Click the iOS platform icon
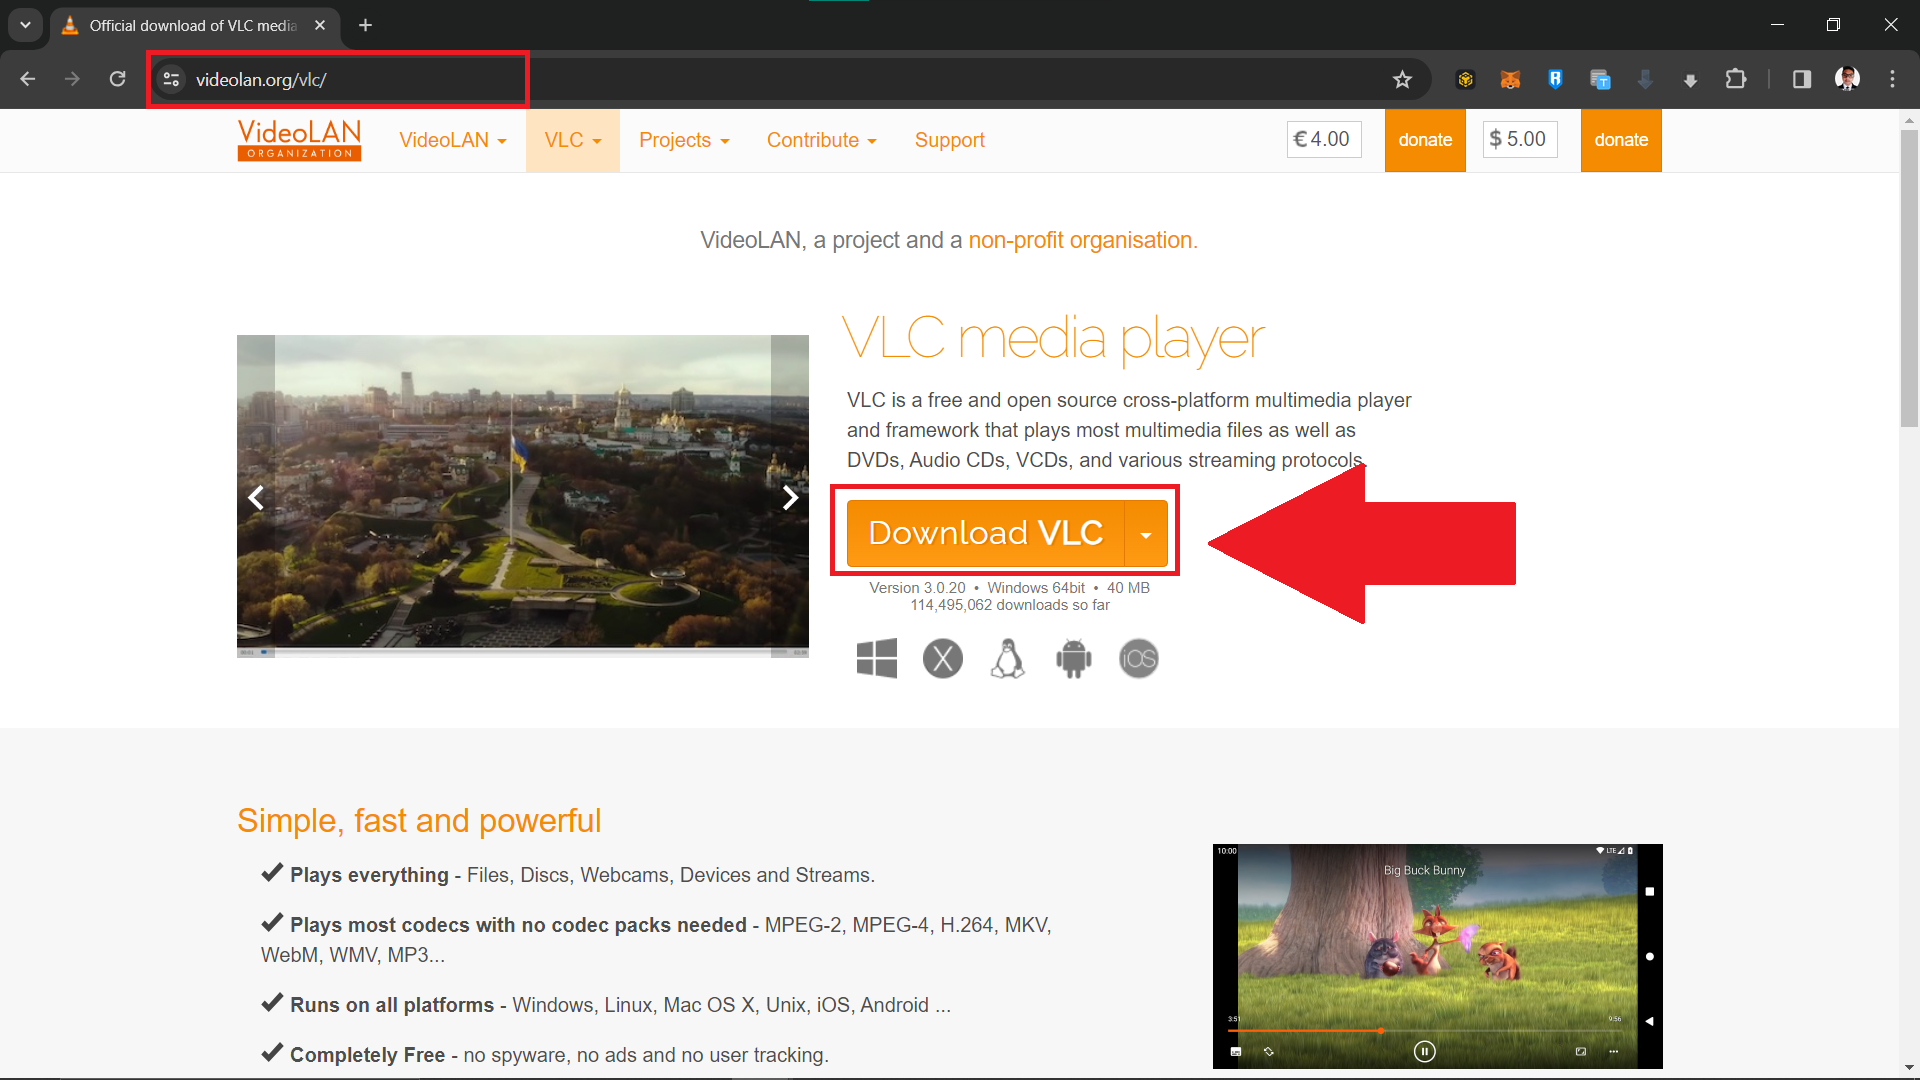1920x1080 pixels. click(1139, 658)
